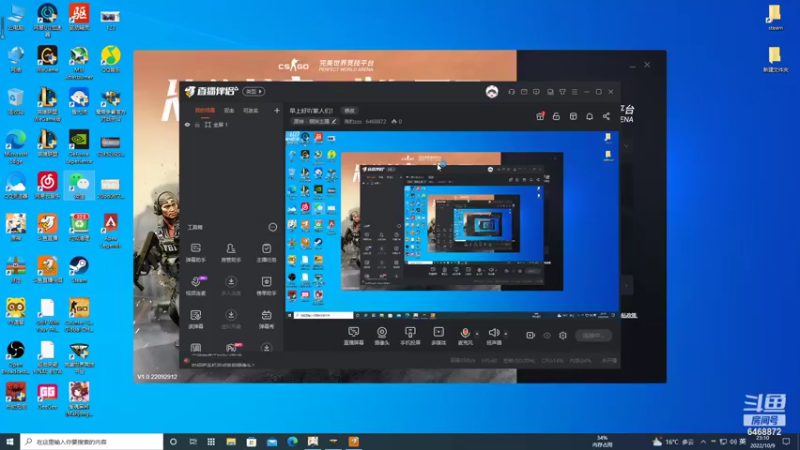Select the 全屏 1 source row
The height and width of the screenshot is (450, 800).
(232, 124)
